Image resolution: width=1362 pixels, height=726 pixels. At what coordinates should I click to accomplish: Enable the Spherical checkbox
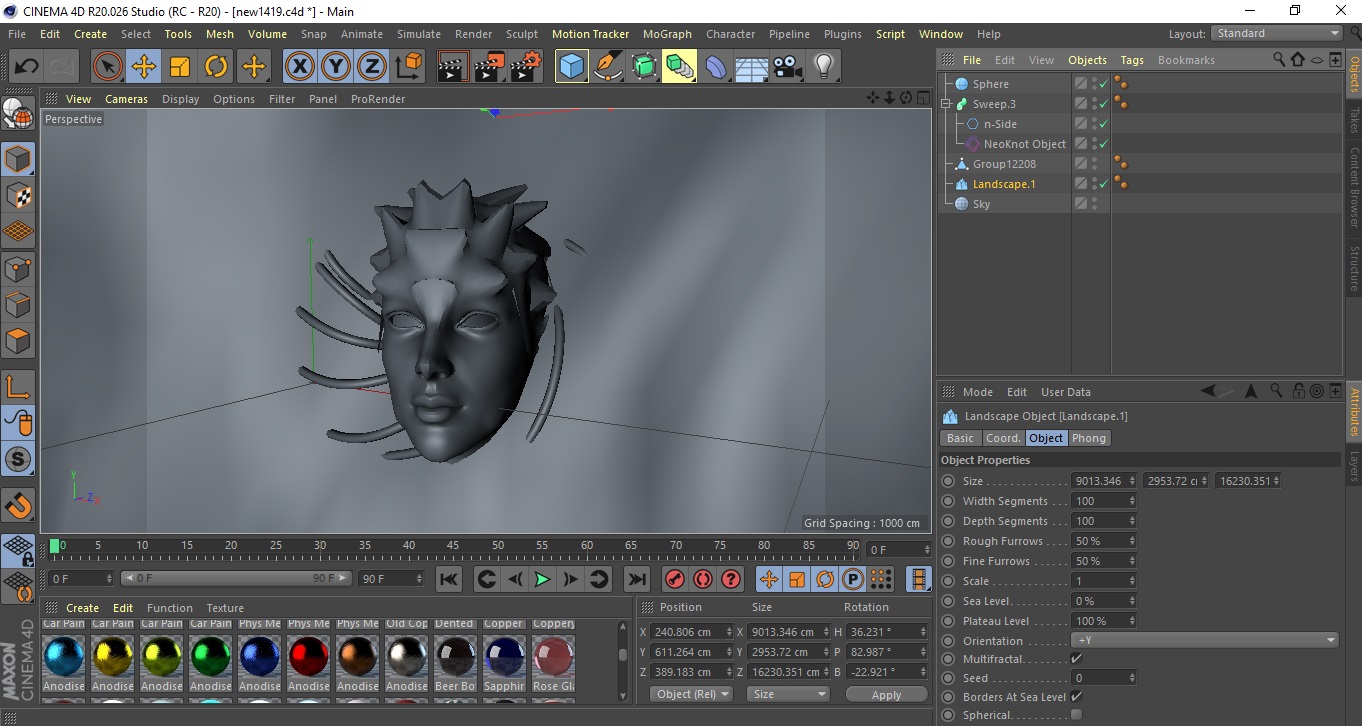[1076, 715]
